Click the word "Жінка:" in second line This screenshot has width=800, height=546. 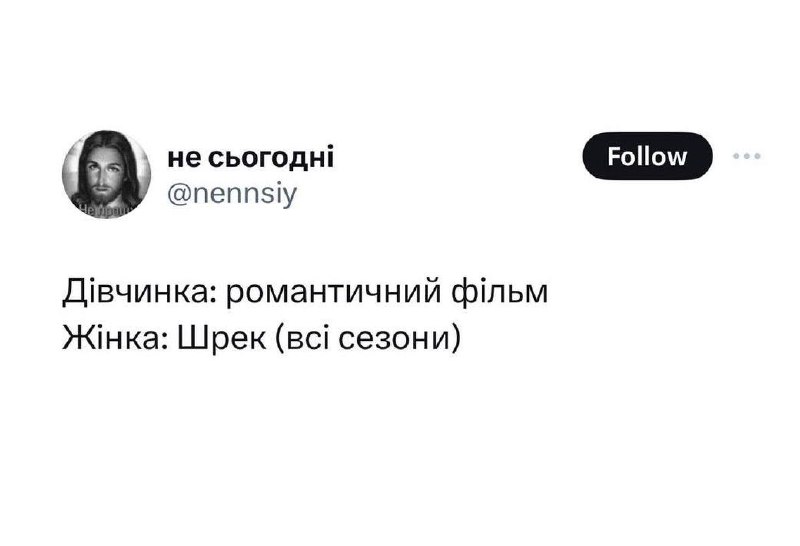(x=115, y=337)
